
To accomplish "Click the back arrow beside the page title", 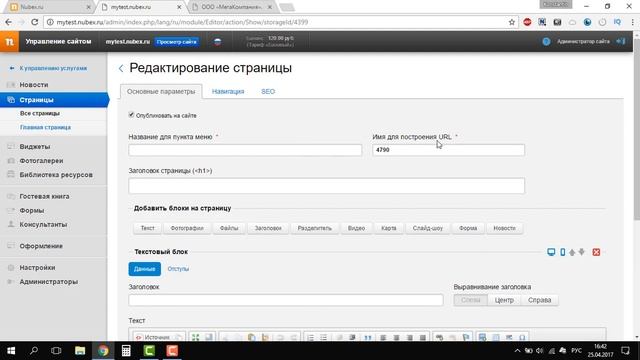I will 121,69.
